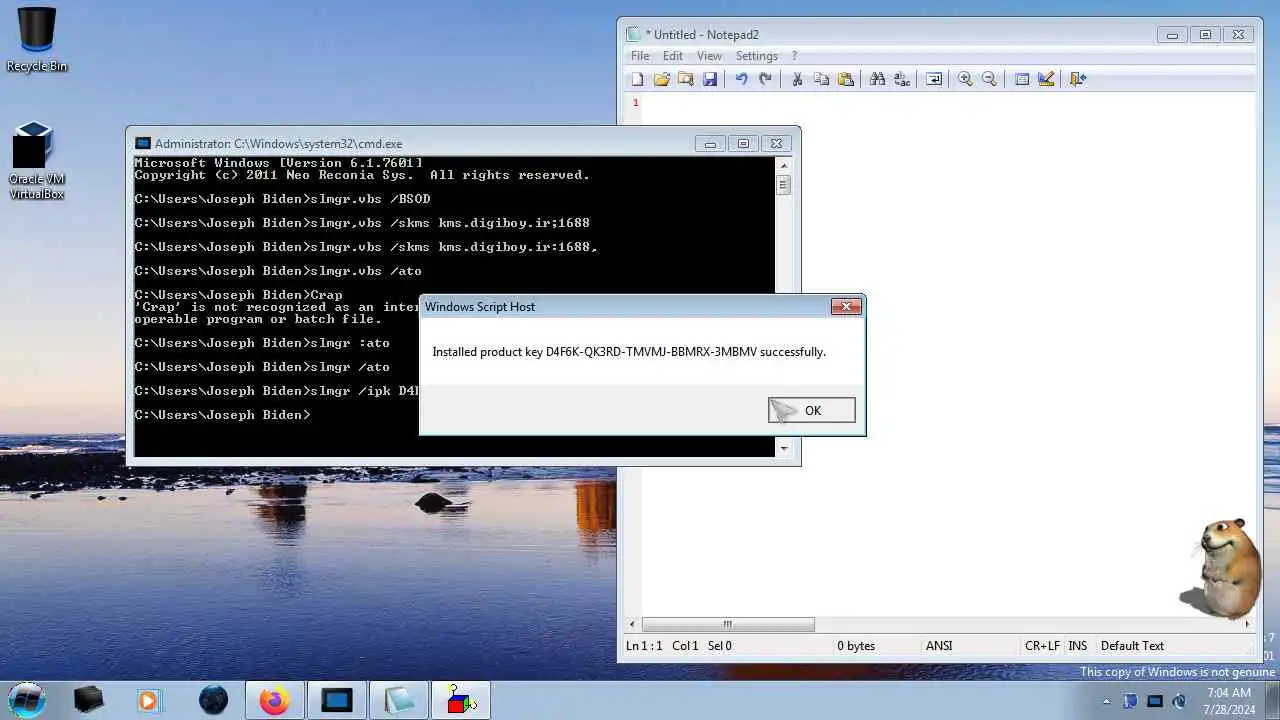The image size is (1280, 720).
Task: Open customize schemes icon in Notepad2
Action: click(1046, 79)
